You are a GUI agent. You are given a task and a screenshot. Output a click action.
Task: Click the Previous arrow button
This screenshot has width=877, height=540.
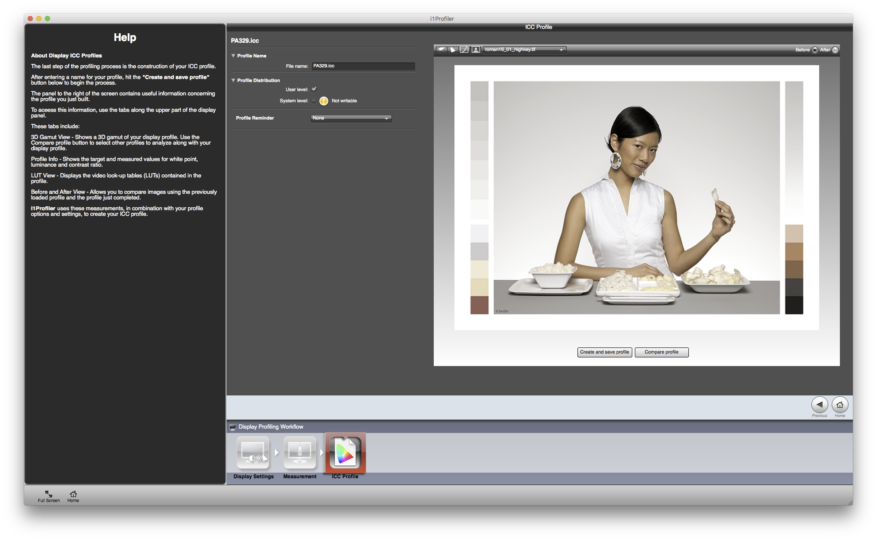click(x=819, y=404)
